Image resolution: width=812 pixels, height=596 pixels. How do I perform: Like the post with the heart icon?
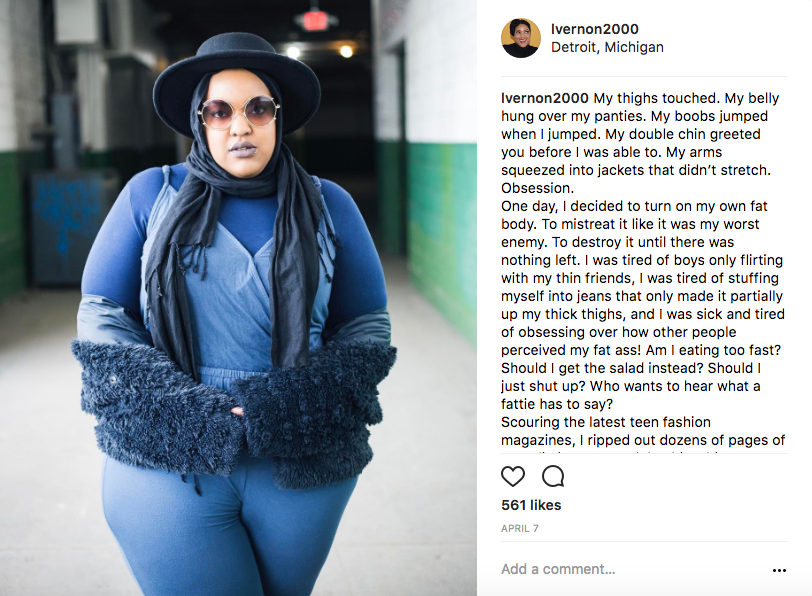click(x=513, y=476)
